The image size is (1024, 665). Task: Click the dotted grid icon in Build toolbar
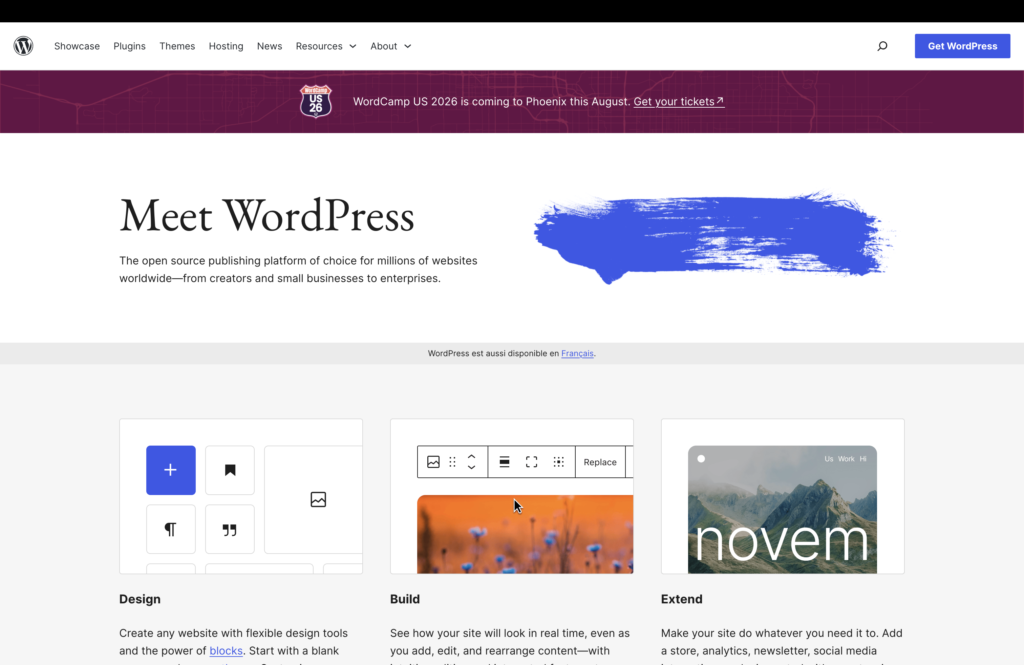point(558,462)
